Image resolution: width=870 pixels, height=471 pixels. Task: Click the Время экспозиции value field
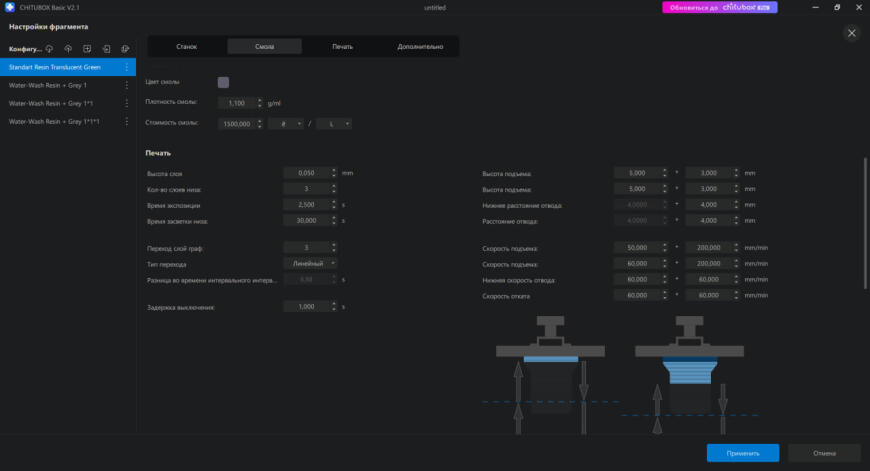coord(306,205)
